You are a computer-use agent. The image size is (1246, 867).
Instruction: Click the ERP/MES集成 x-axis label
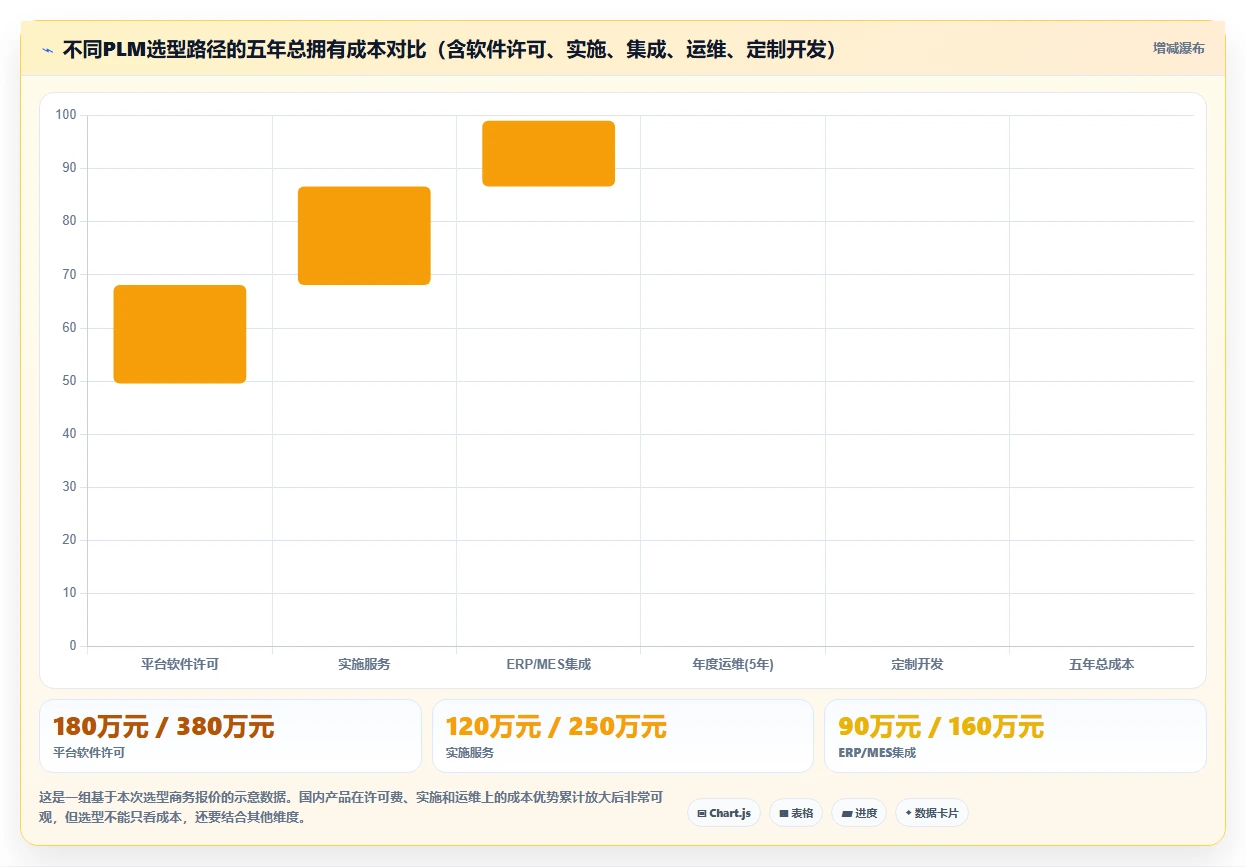tap(548, 664)
